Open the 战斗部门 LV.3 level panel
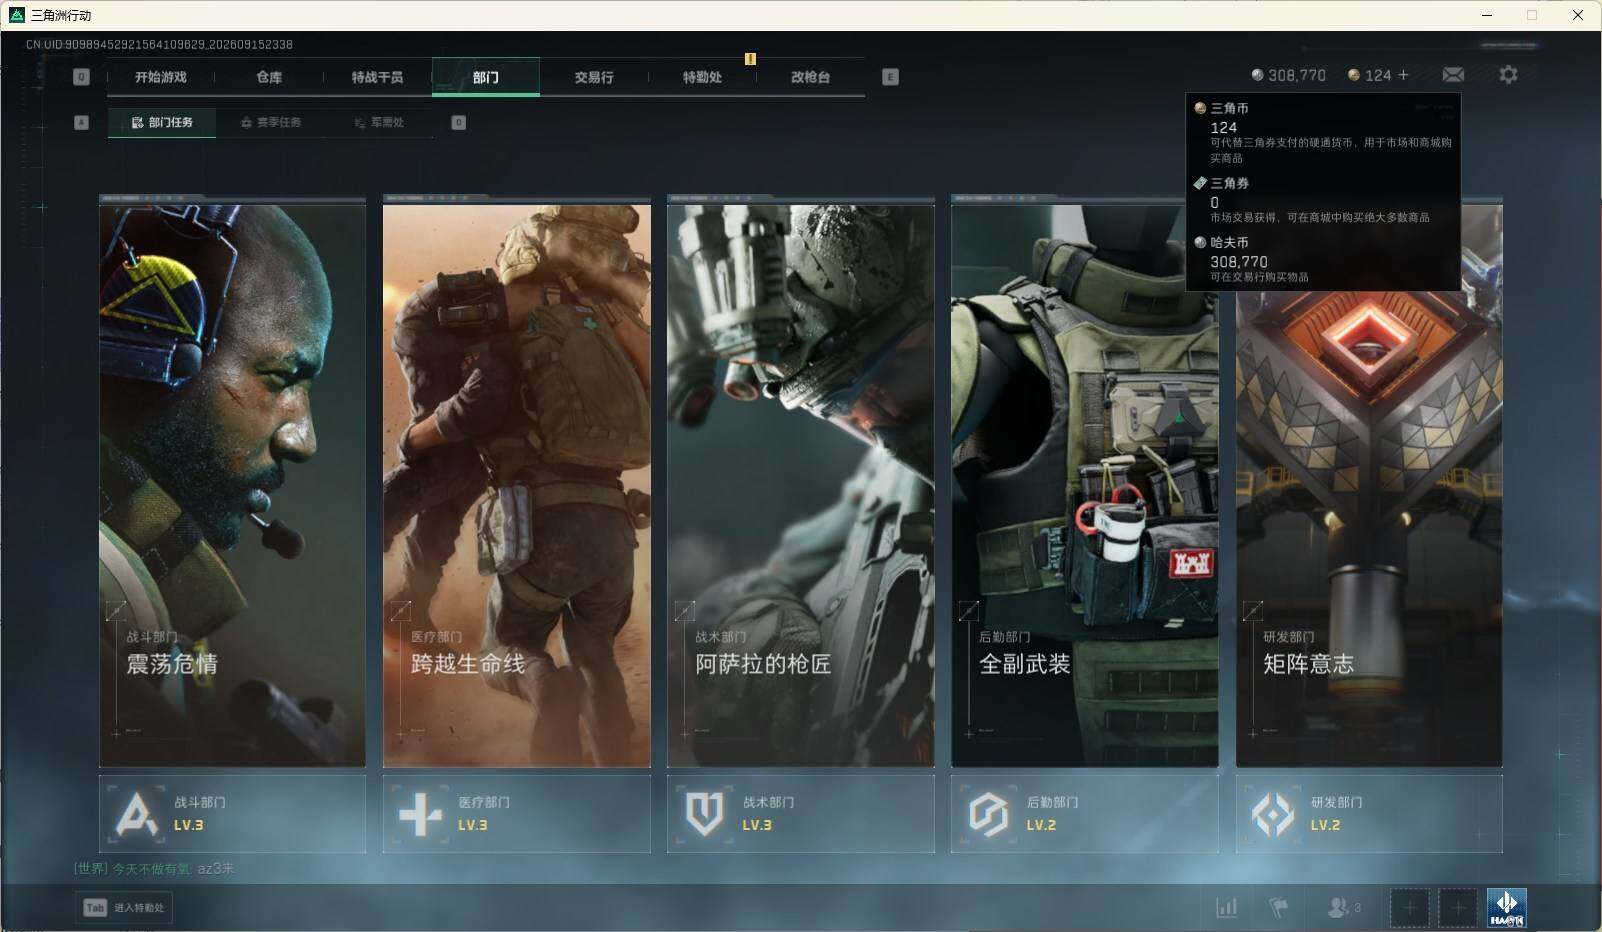 point(233,814)
